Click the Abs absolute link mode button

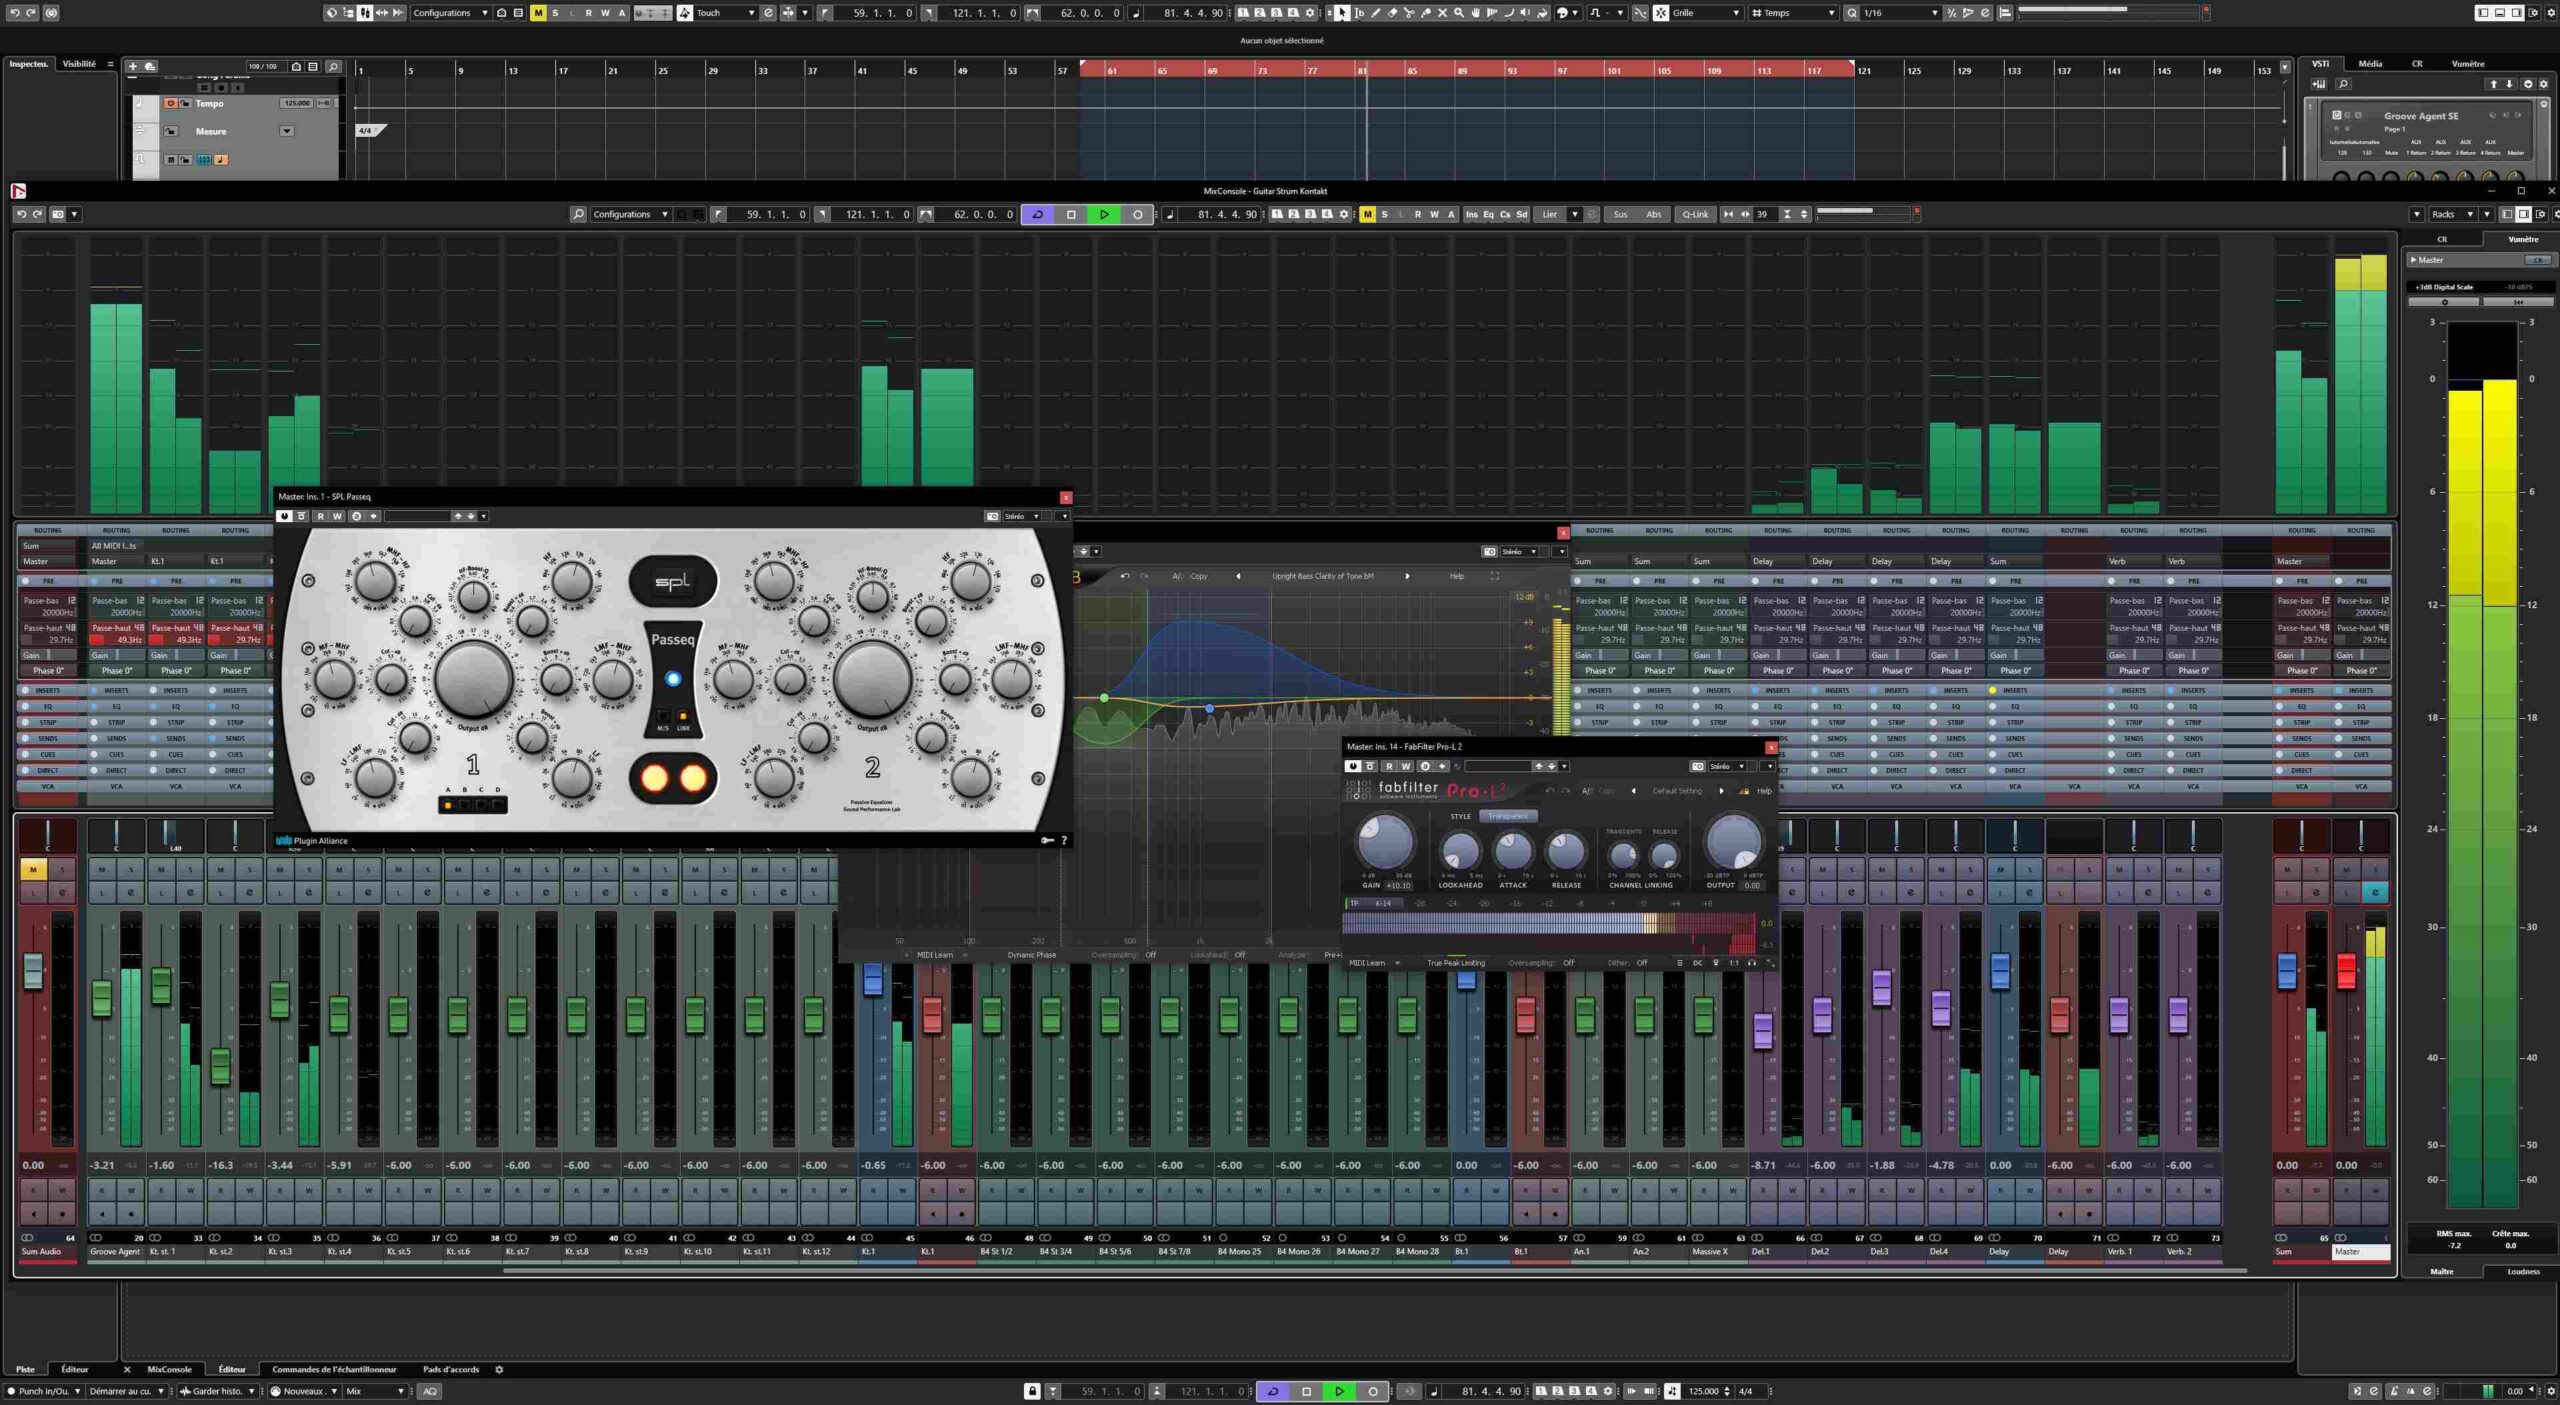pyautogui.click(x=1654, y=214)
